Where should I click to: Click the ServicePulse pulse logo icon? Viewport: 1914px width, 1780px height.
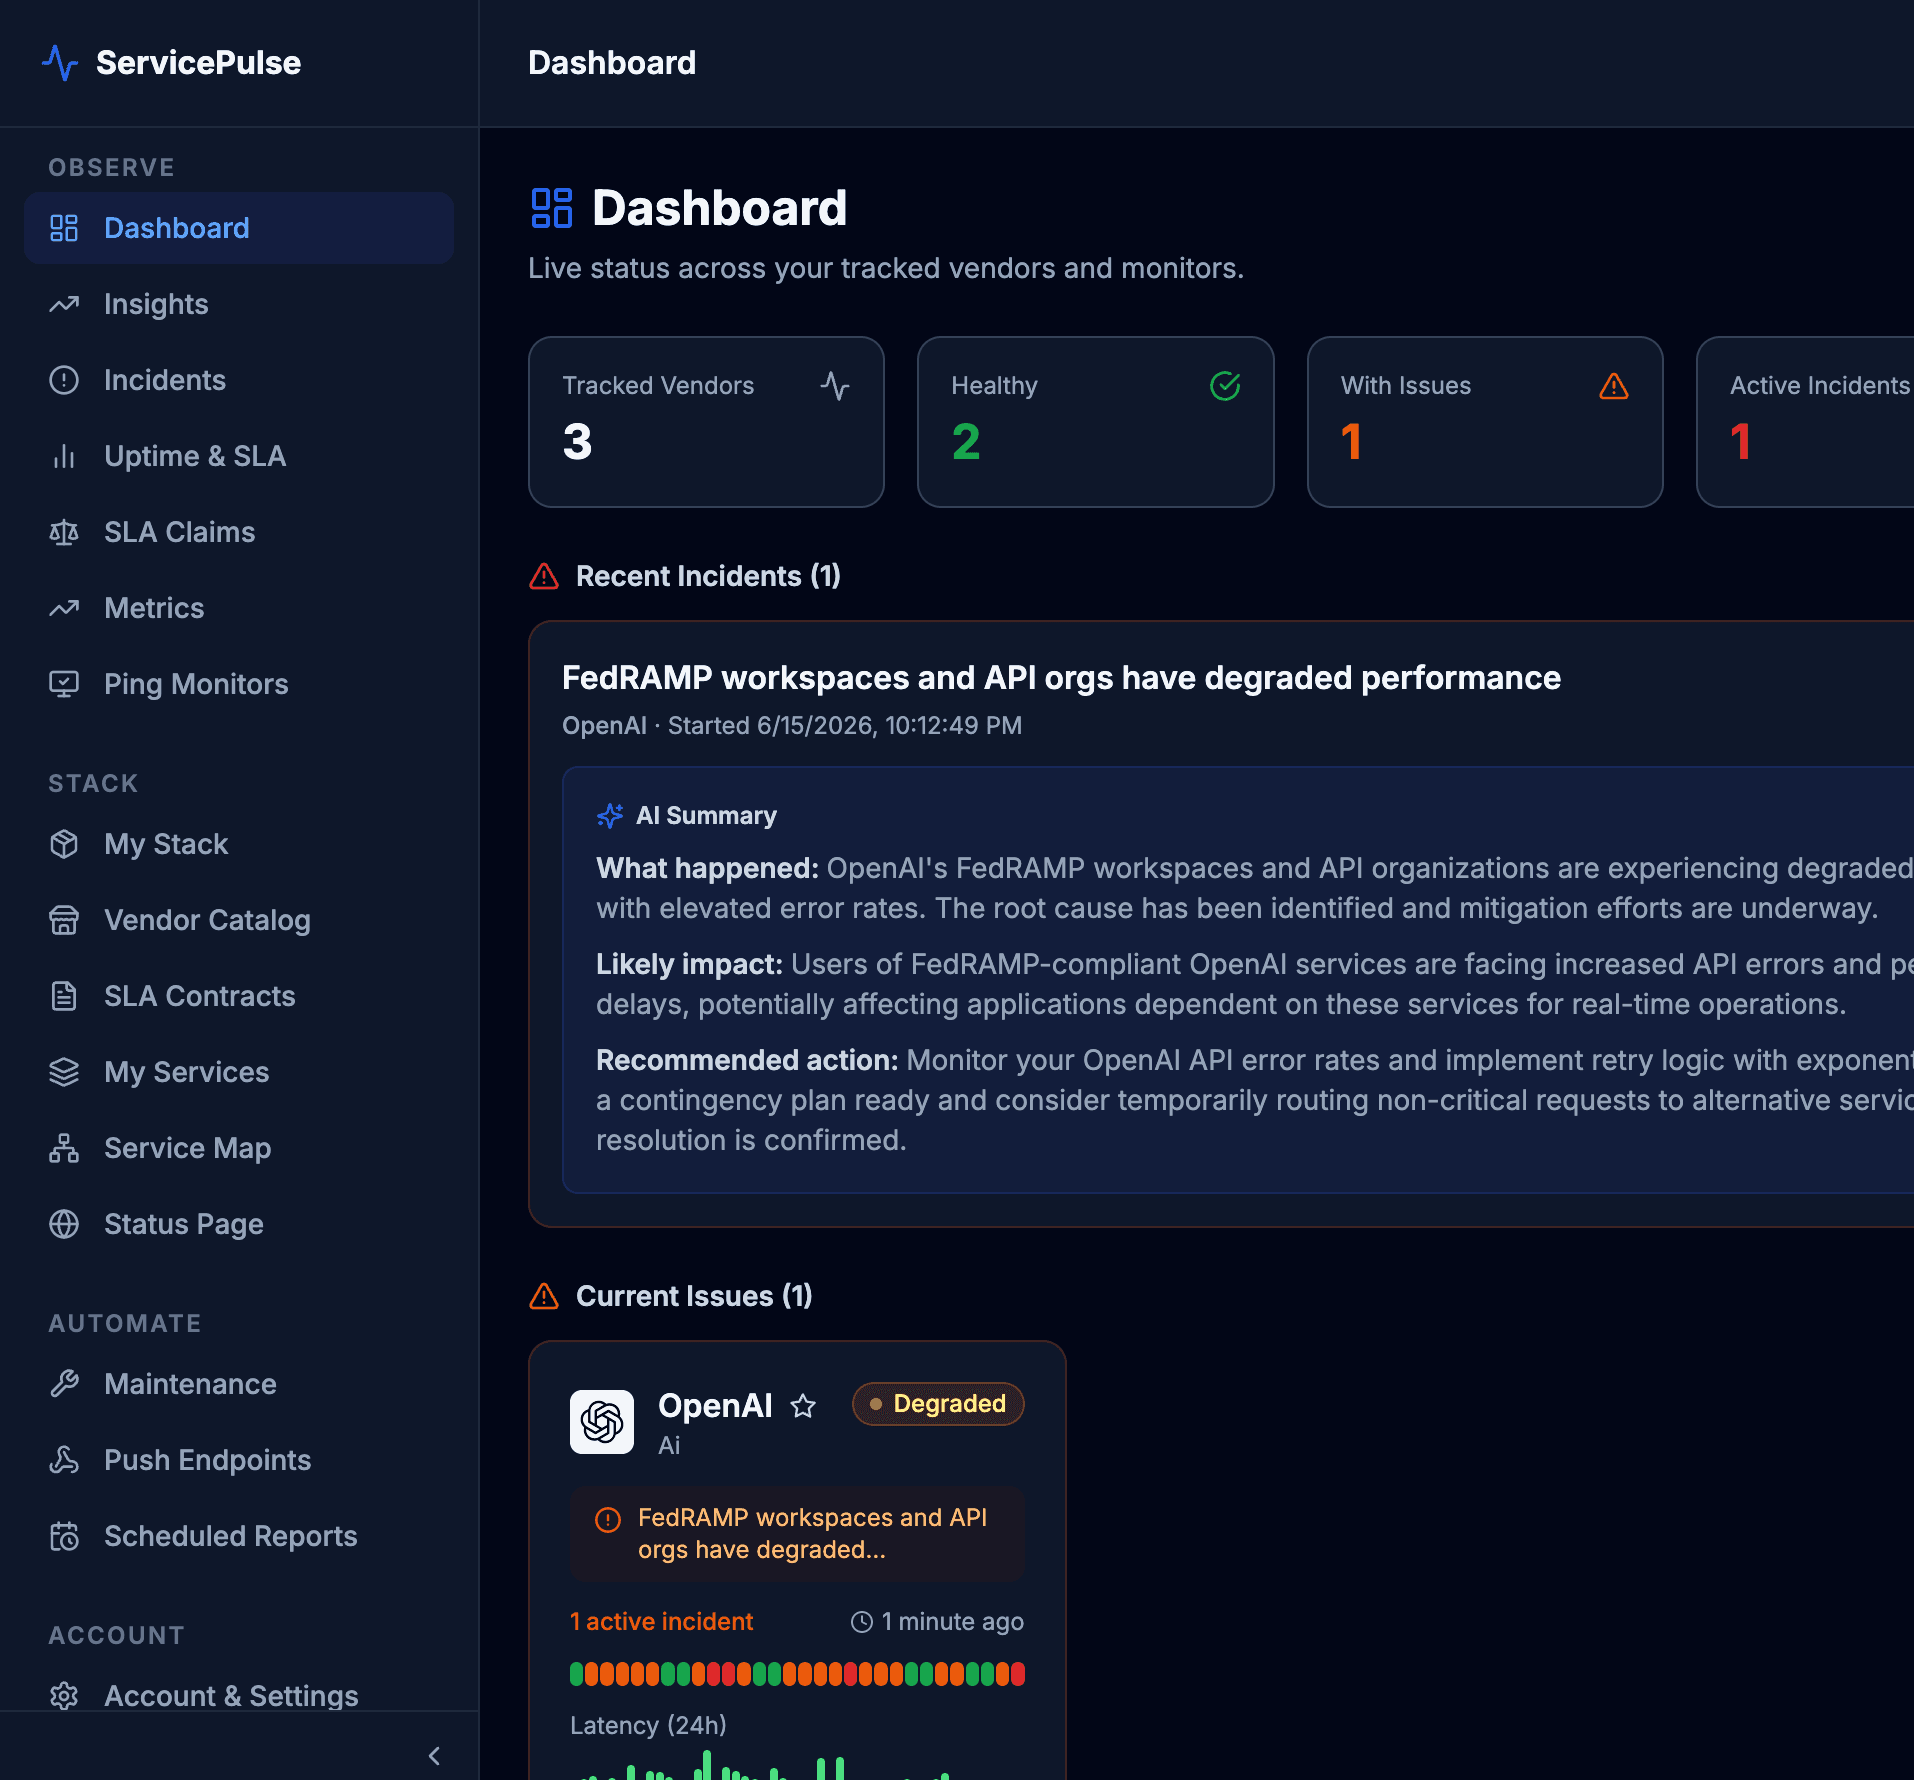tap(60, 63)
